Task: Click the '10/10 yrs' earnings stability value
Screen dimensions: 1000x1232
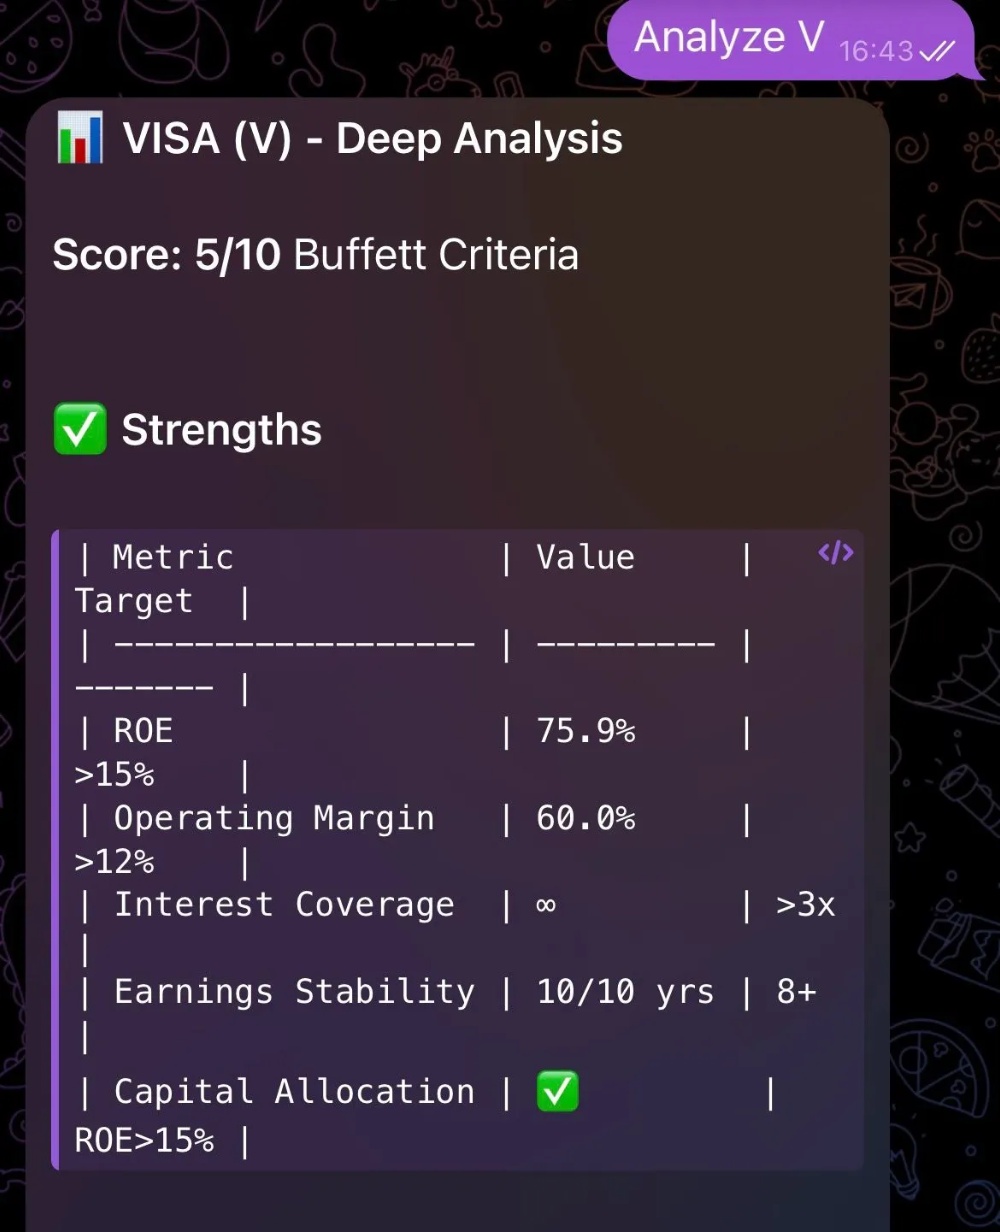Action: click(625, 992)
